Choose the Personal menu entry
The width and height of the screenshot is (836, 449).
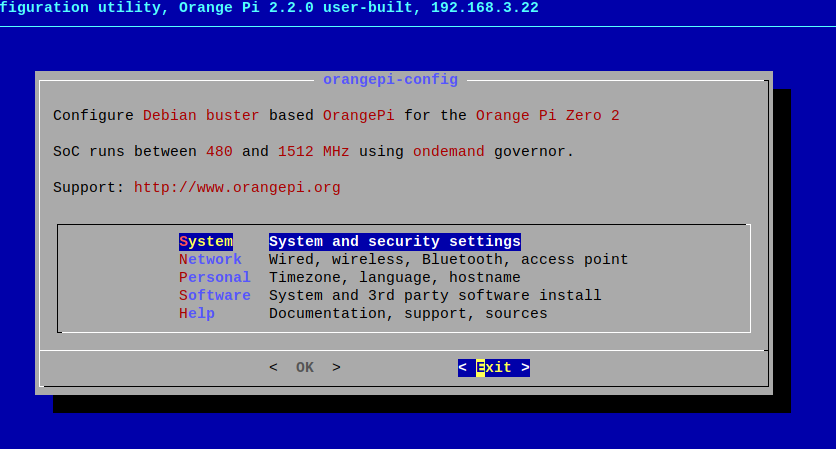point(214,277)
